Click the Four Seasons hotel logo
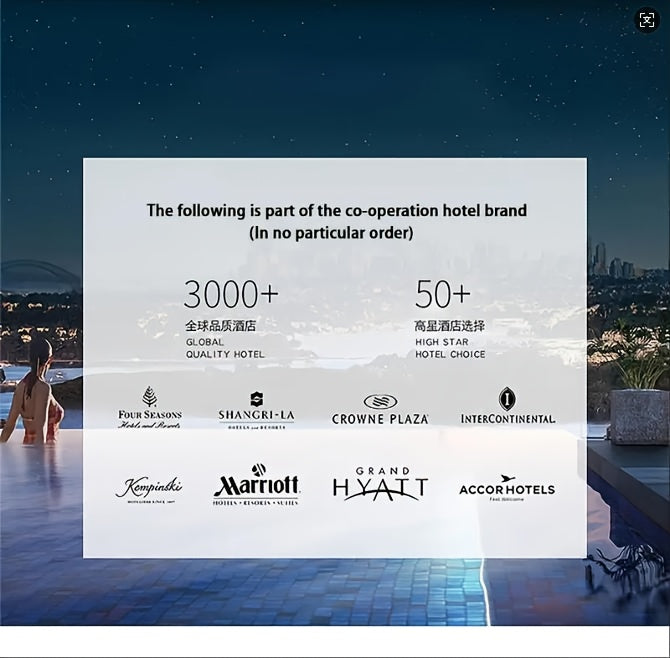The image size is (670, 658). tap(150, 407)
